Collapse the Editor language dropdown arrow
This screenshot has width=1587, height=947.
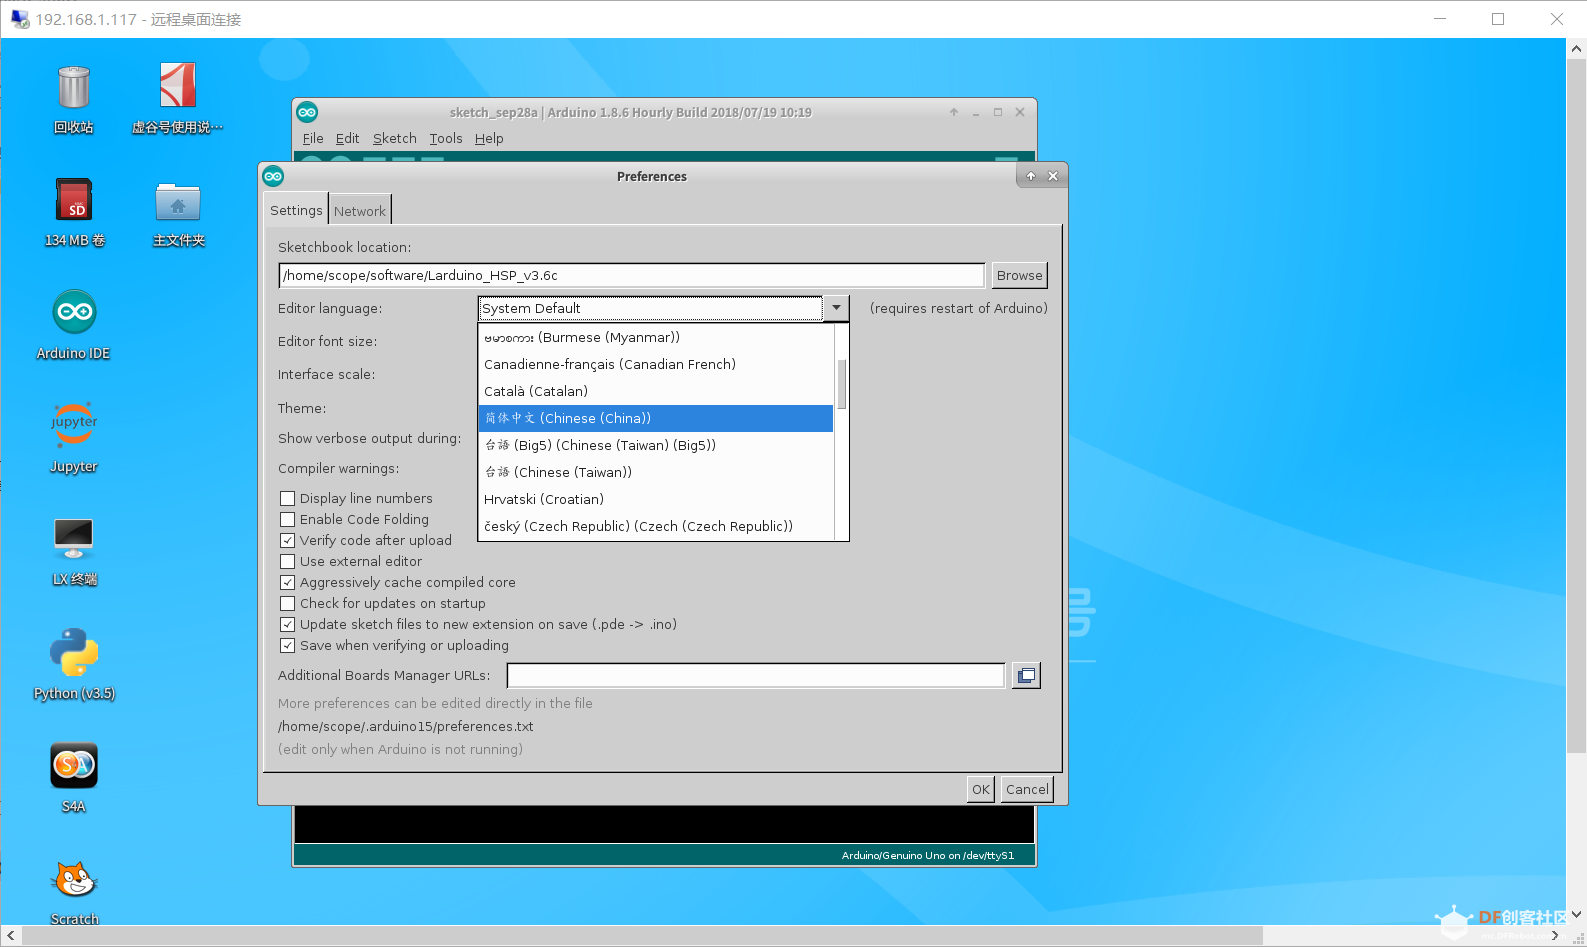tap(836, 308)
